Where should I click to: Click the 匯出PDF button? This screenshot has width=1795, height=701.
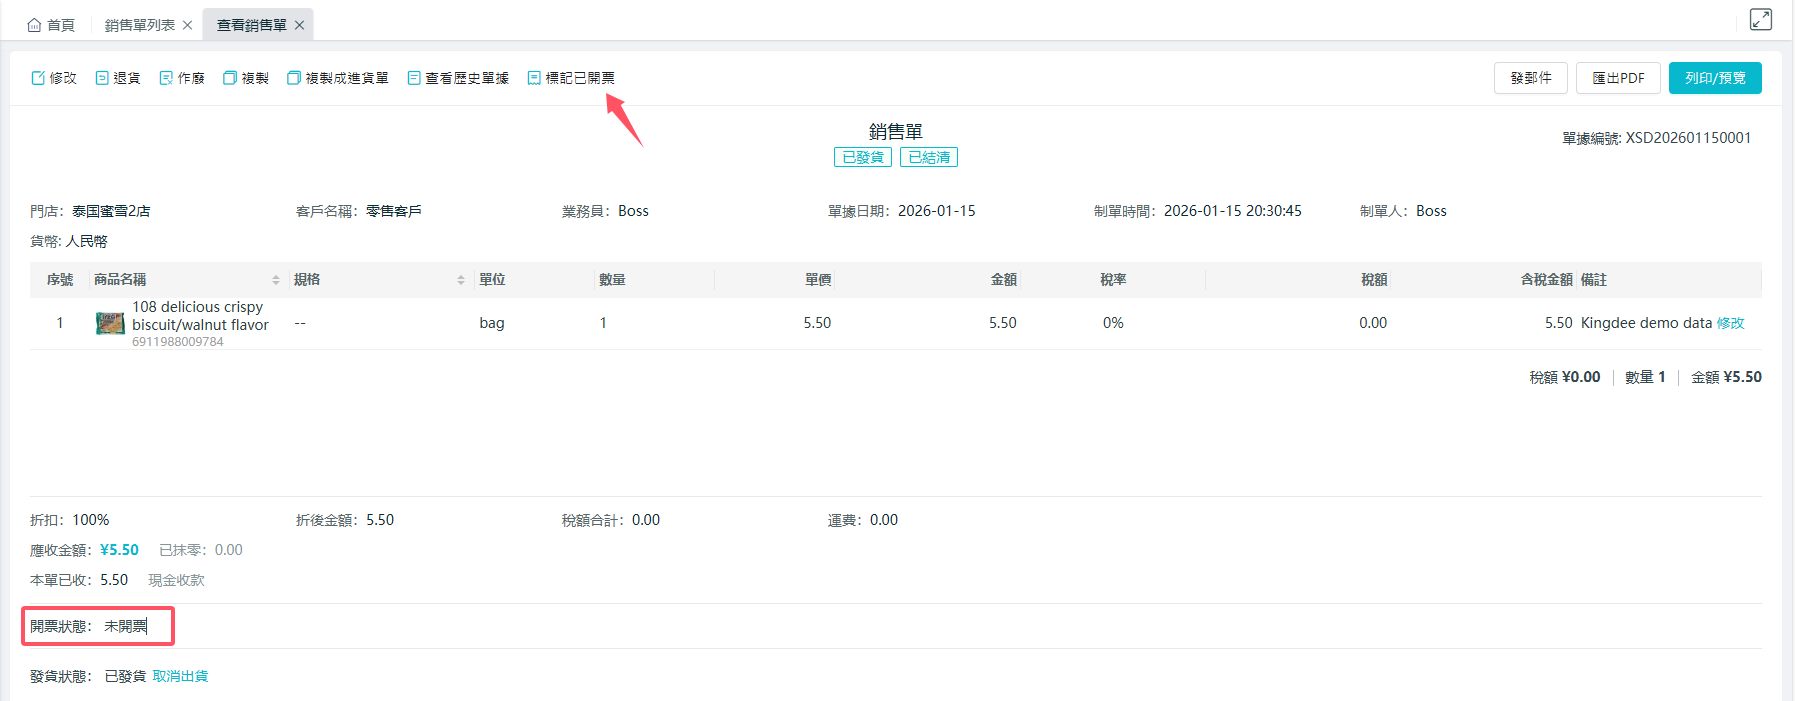[x=1617, y=78]
